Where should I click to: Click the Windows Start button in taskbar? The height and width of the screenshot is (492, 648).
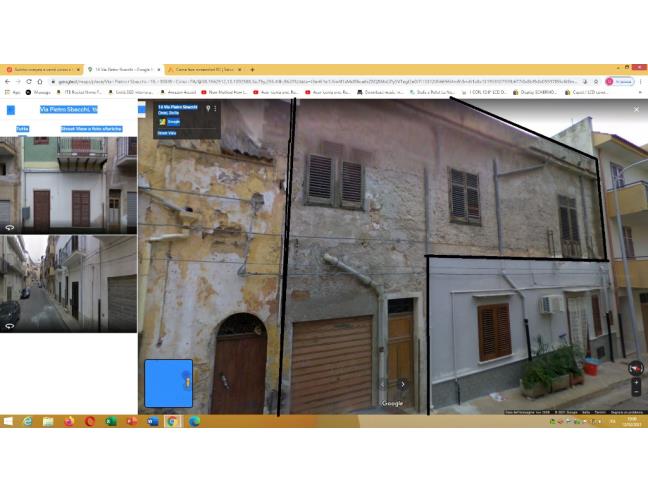[8, 421]
